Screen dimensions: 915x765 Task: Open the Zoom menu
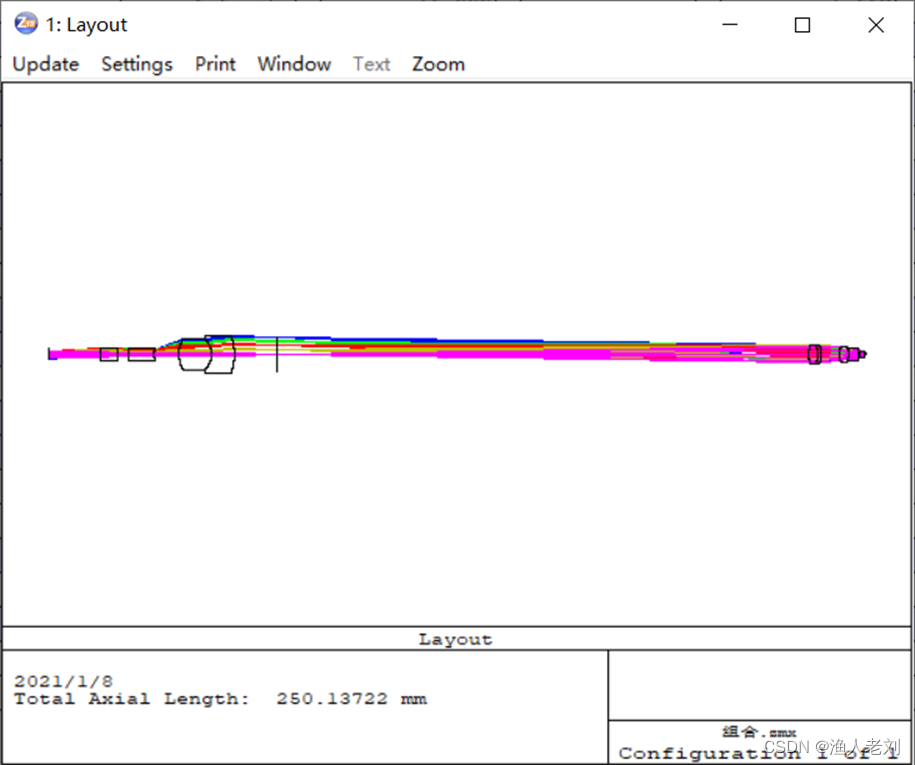click(x=438, y=64)
